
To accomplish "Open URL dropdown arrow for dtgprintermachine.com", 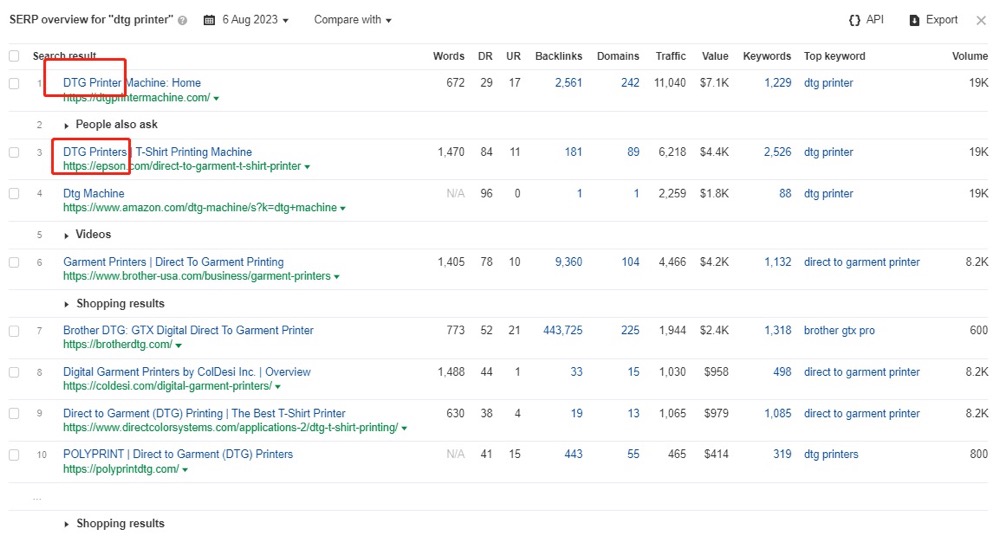I will pyautogui.click(x=216, y=98).
